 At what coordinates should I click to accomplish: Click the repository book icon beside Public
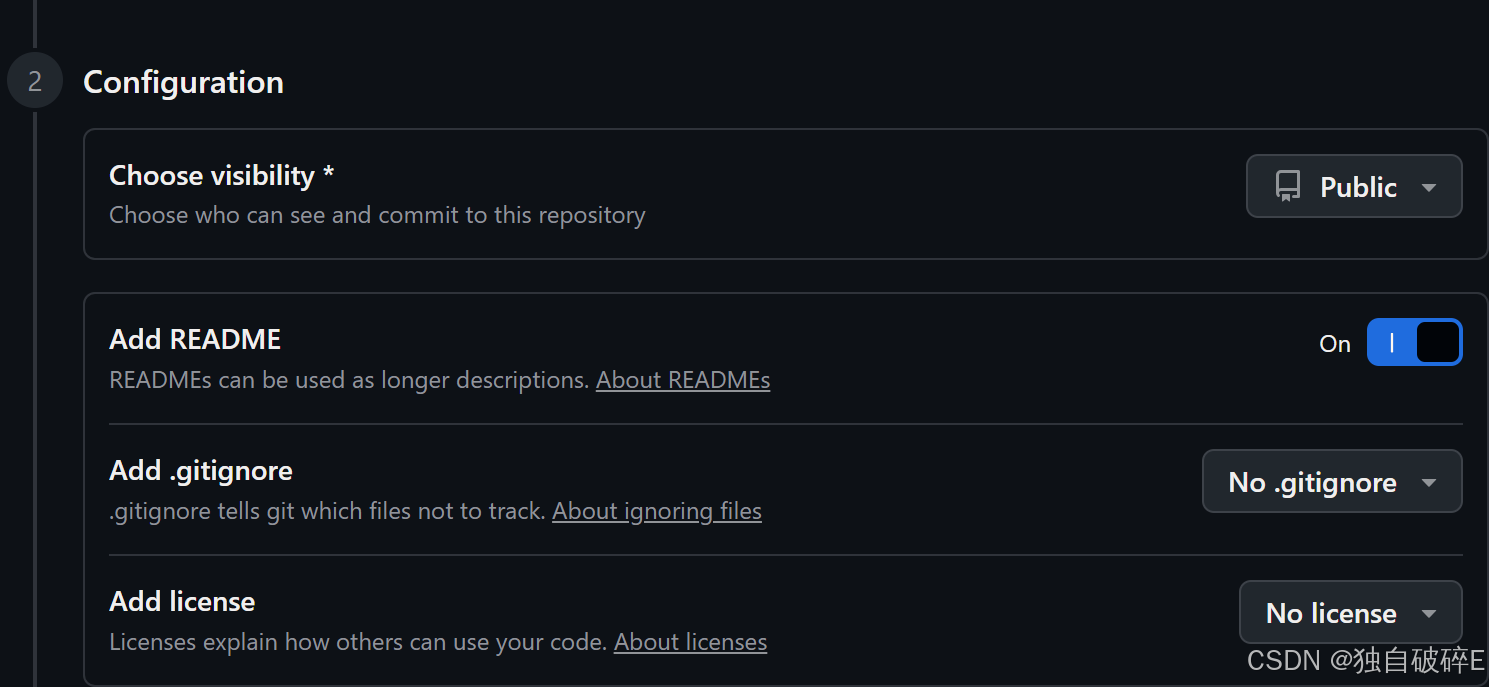1288,187
